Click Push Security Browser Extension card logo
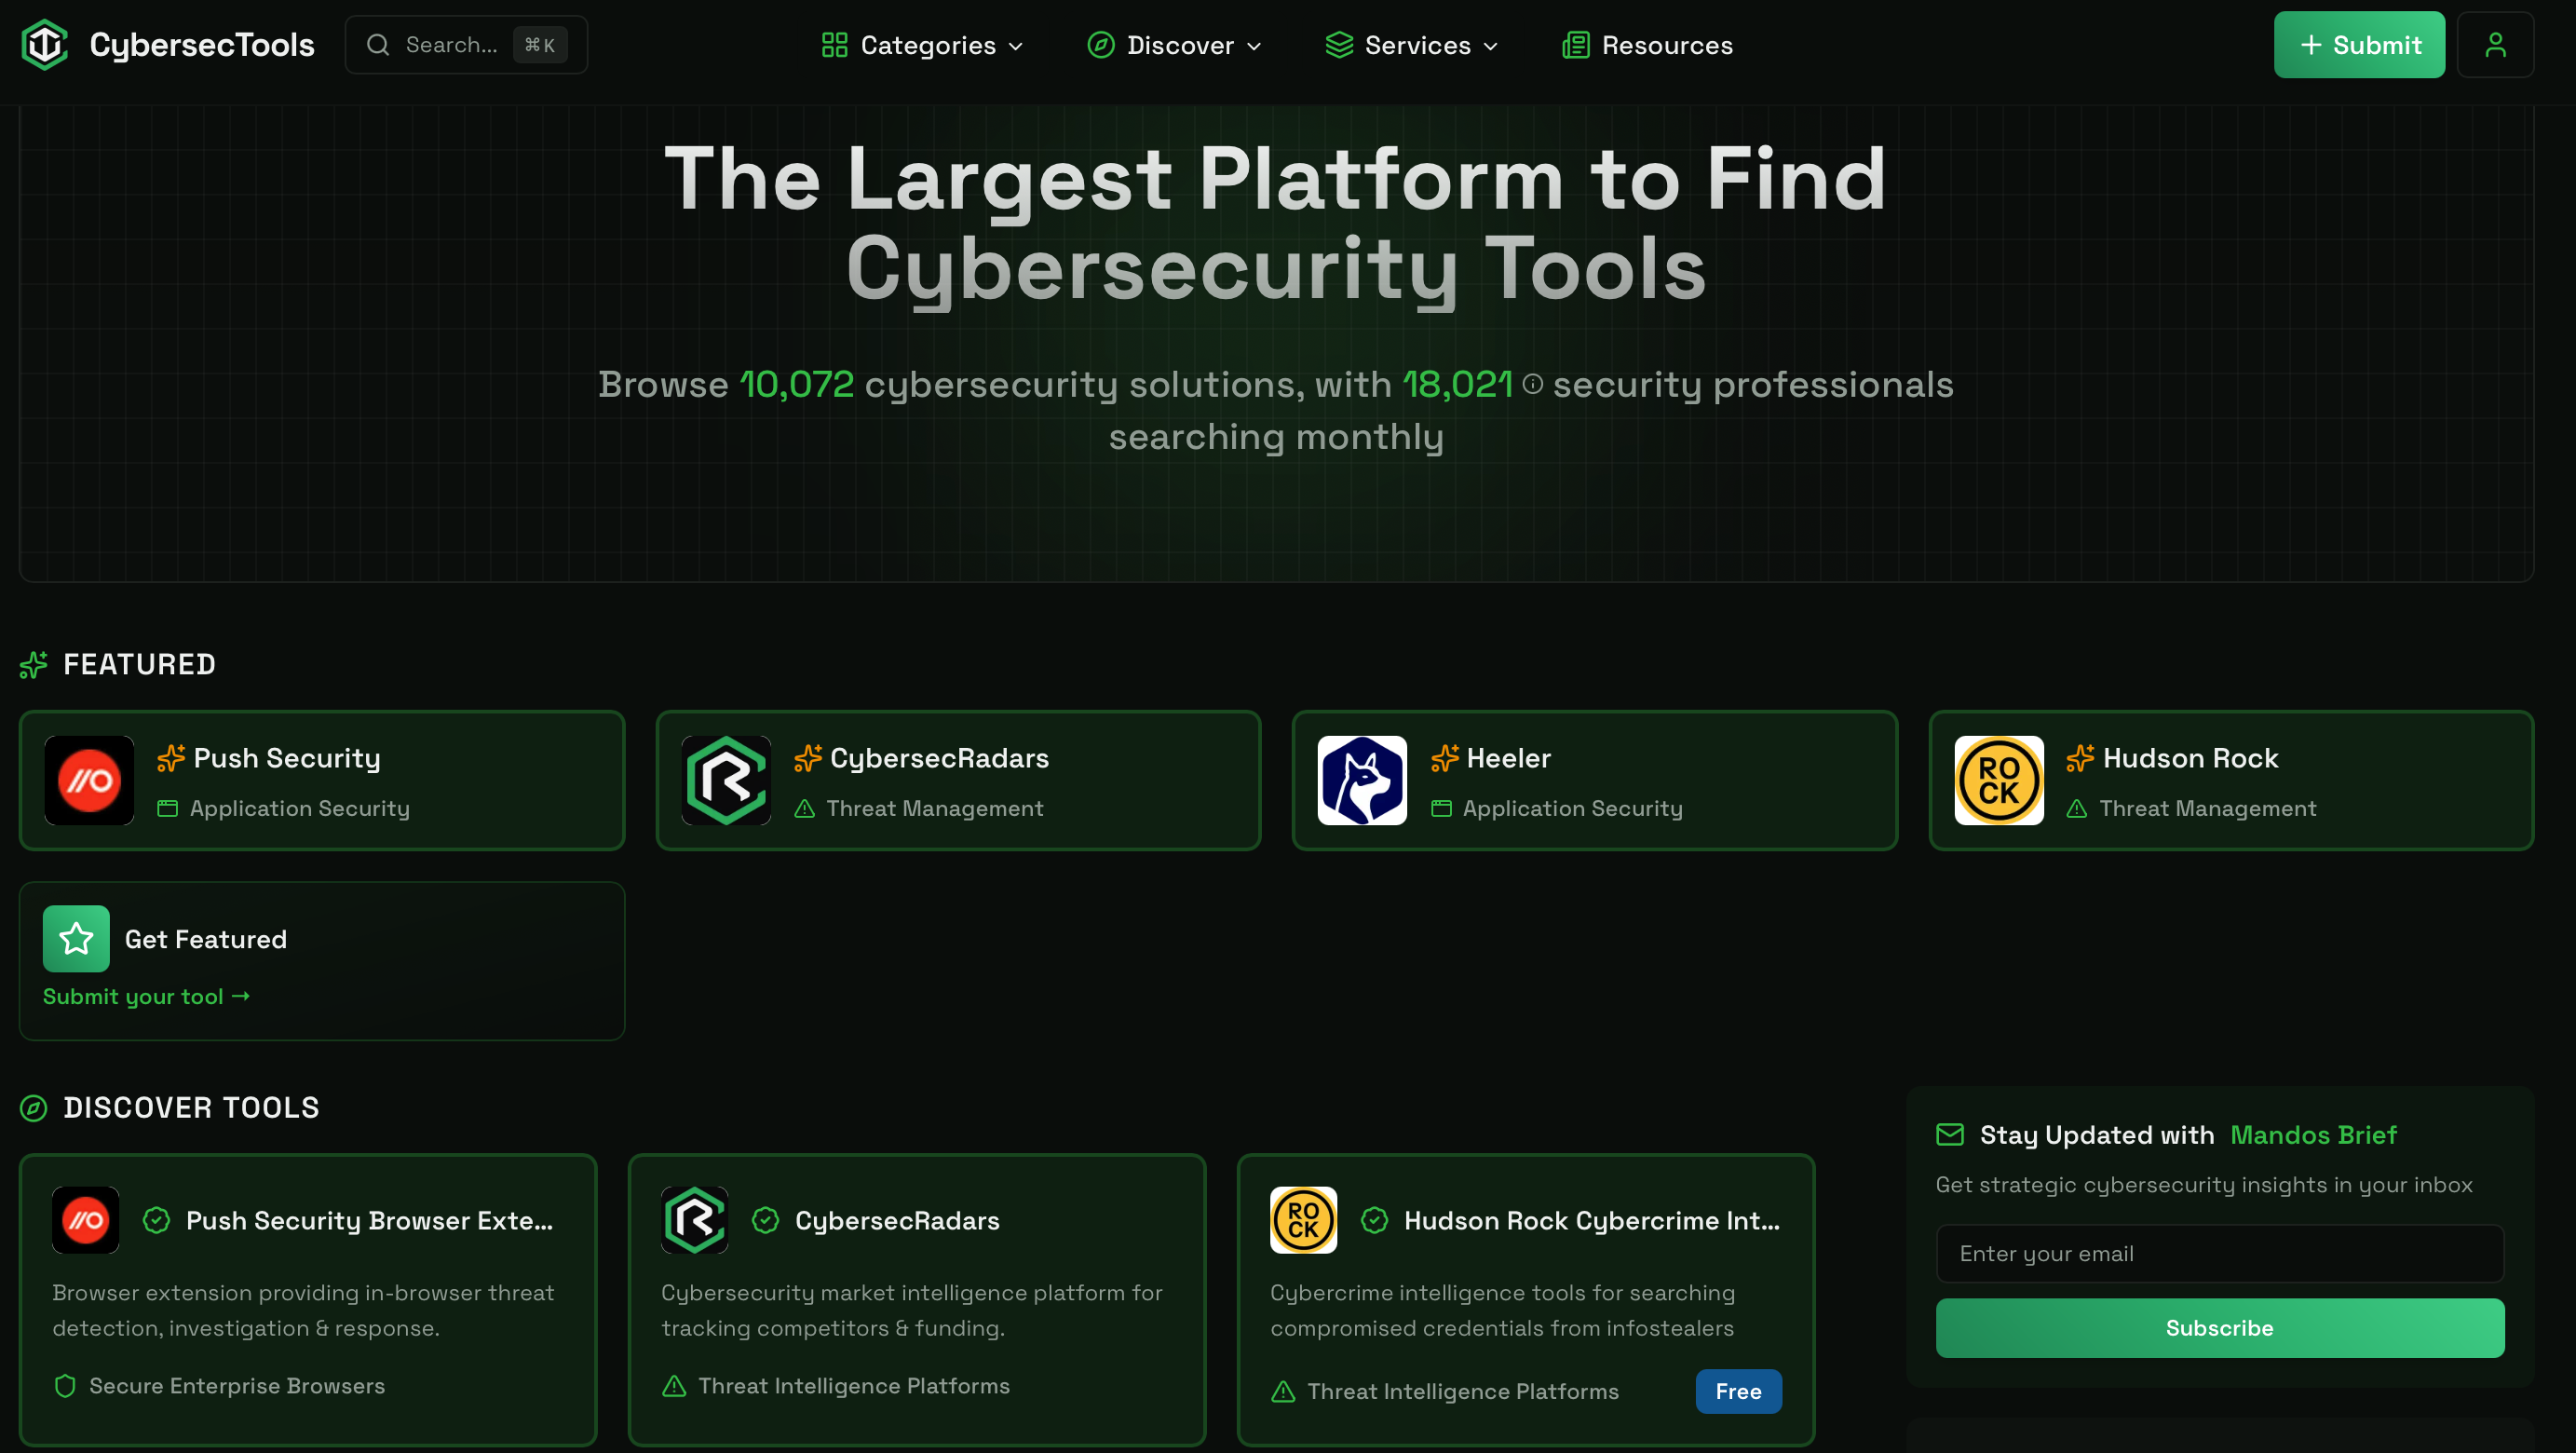Image resolution: width=2576 pixels, height=1453 pixels. (86, 1219)
